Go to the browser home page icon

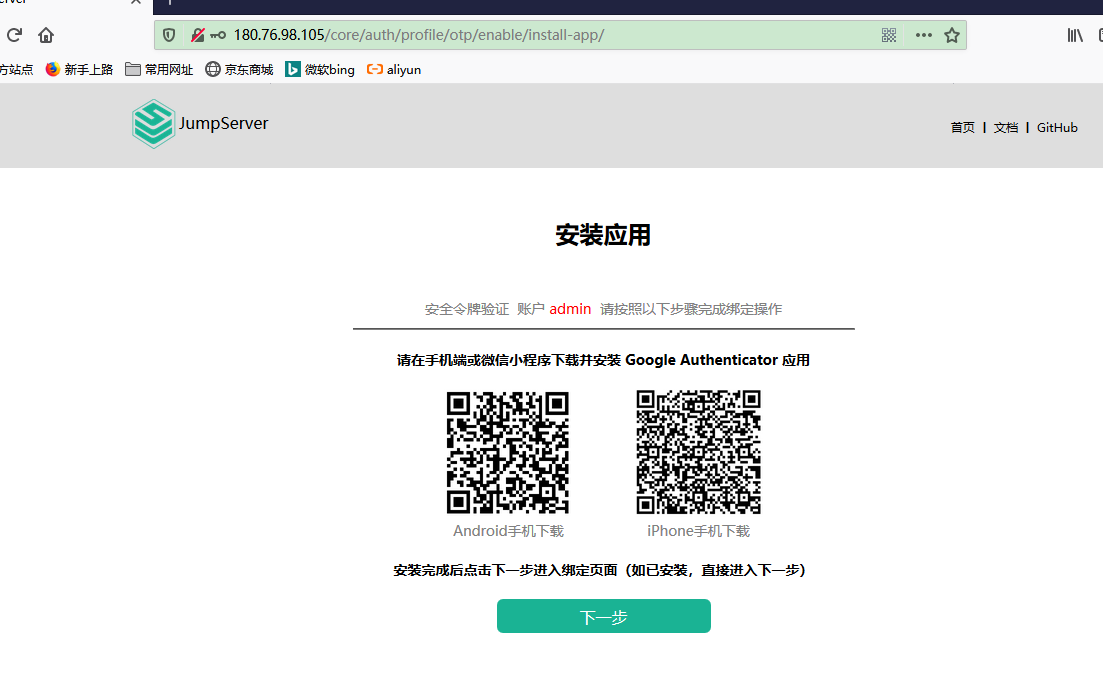(x=46, y=34)
